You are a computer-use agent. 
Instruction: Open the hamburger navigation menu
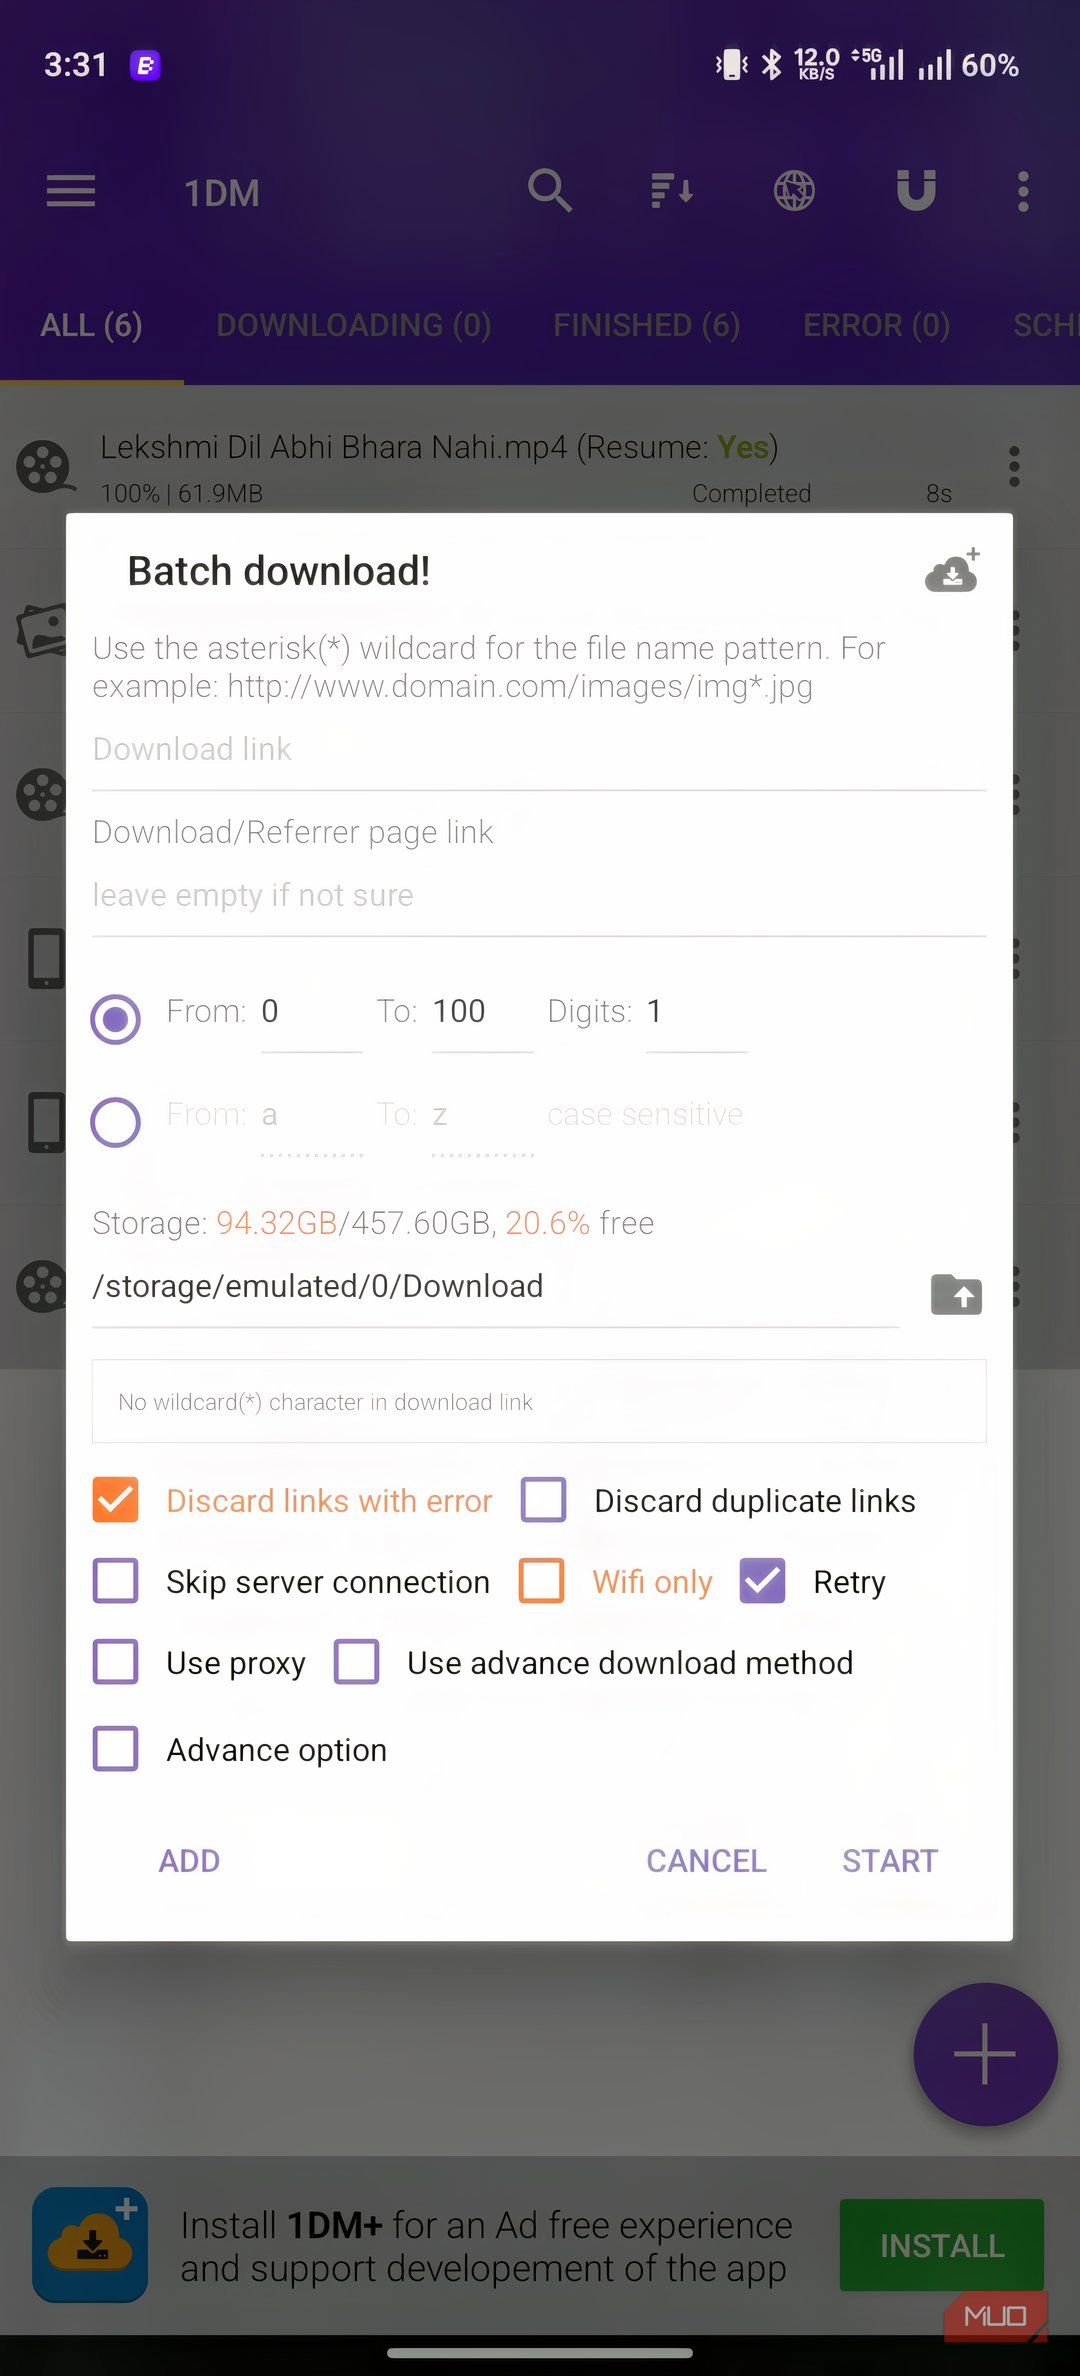(x=71, y=191)
